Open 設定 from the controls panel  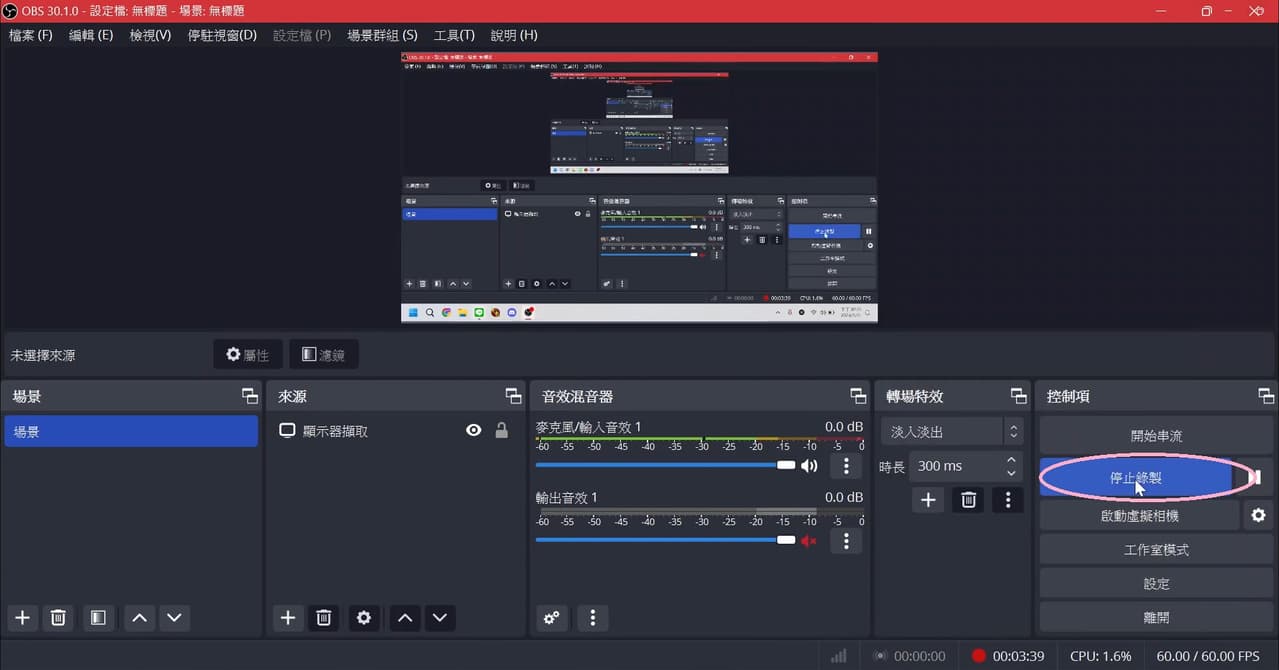click(1156, 584)
